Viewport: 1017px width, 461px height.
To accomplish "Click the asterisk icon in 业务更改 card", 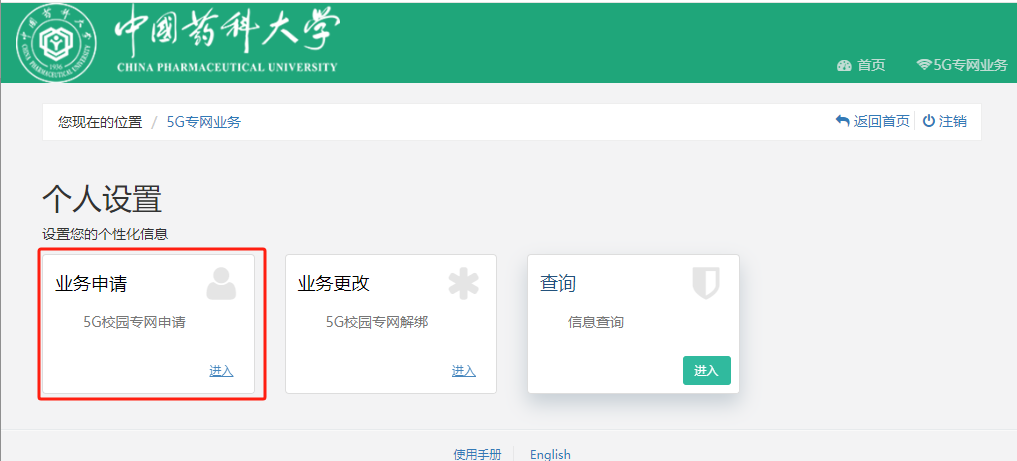I will (463, 284).
